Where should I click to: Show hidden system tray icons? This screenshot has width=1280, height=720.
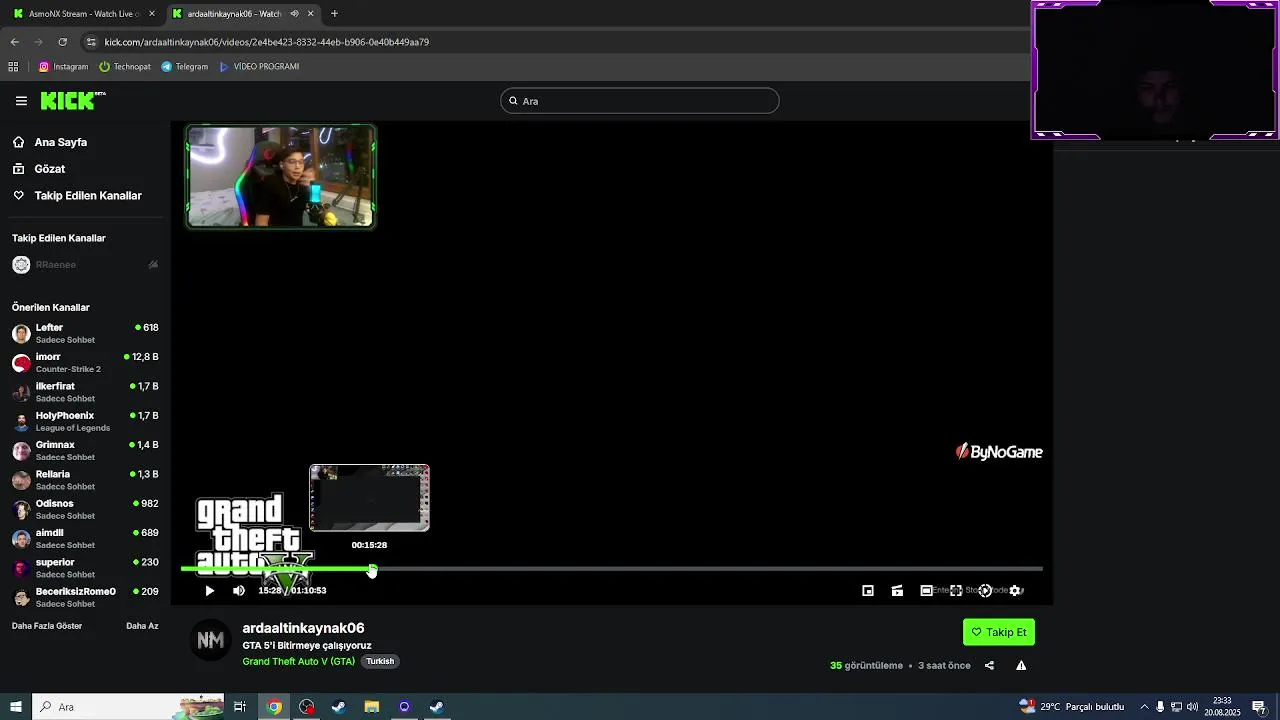pos(1144,707)
